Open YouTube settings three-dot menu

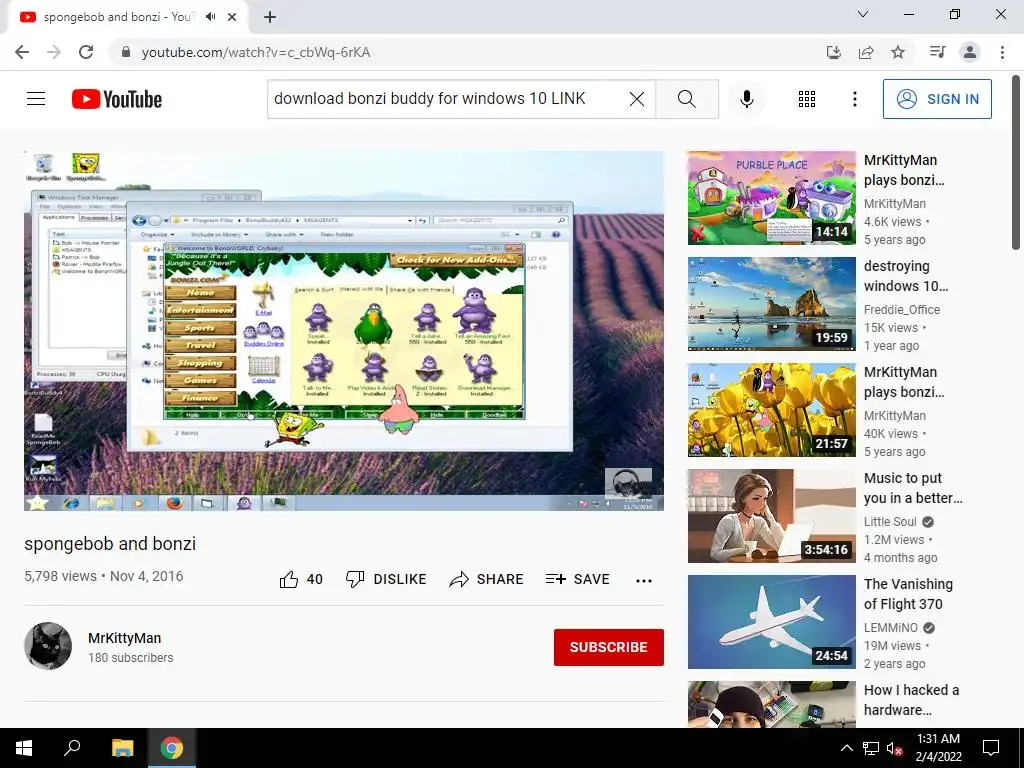[x=855, y=99]
